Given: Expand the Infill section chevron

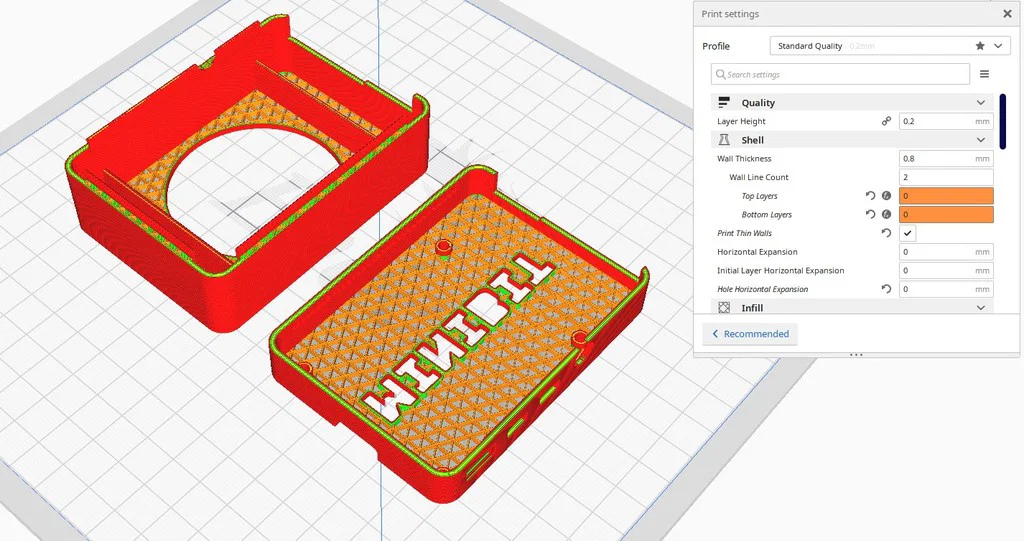Looking at the screenshot, I should (x=980, y=308).
